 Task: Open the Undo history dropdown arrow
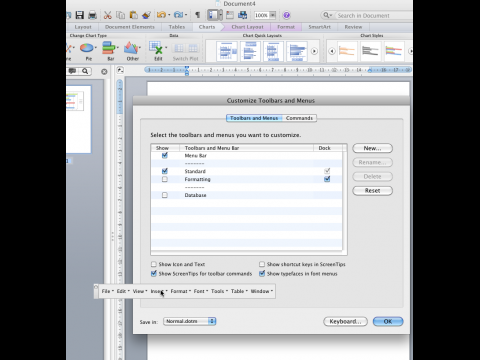click(x=169, y=15)
